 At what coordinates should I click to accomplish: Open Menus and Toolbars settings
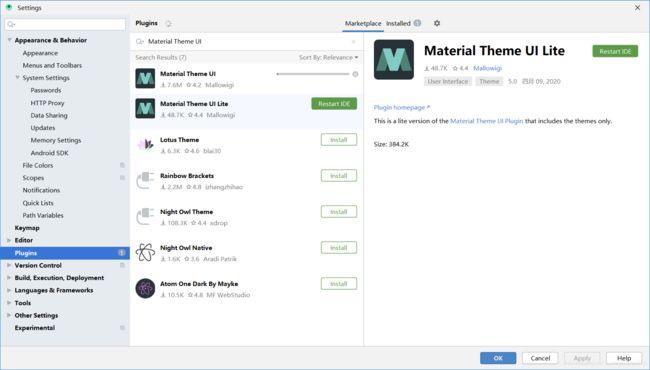52,65
